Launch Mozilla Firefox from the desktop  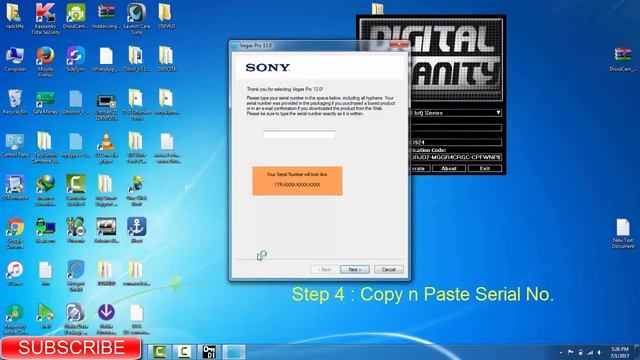[45, 61]
